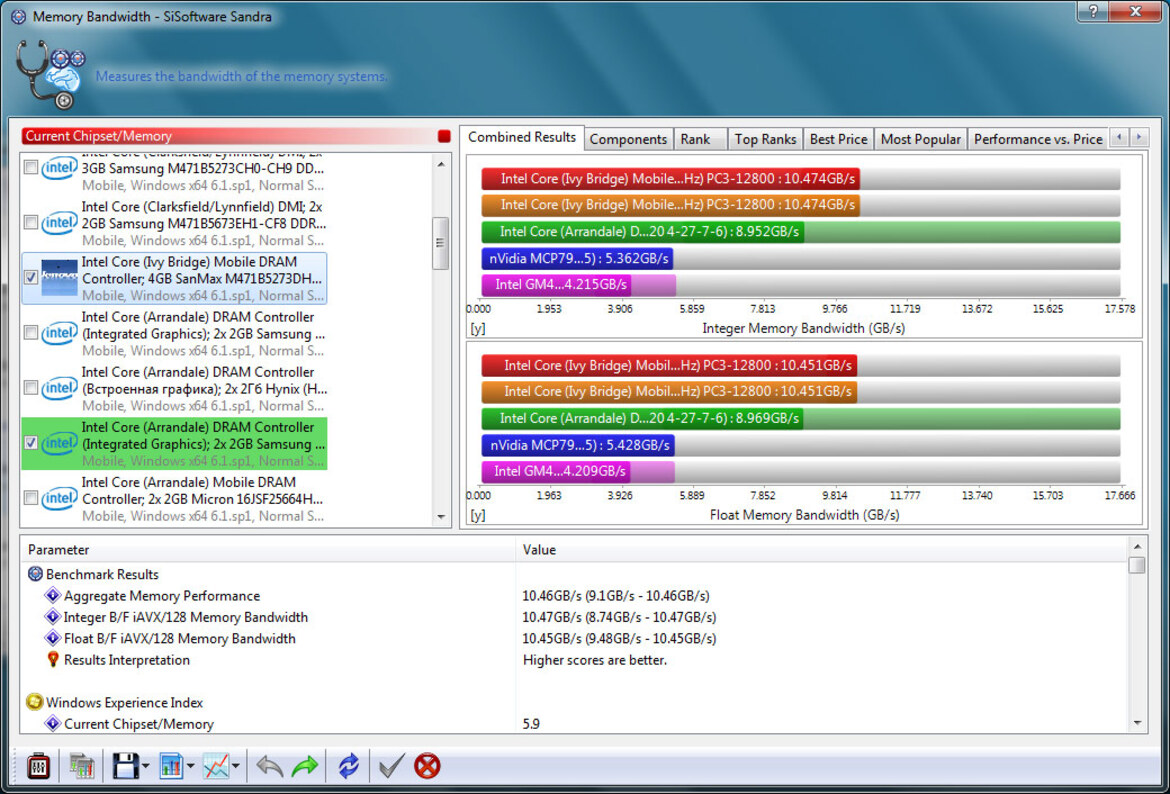Click the red square next to Current Chipset/Memory
Image resolution: width=1170 pixels, height=794 pixels.
pyautogui.click(x=444, y=137)
